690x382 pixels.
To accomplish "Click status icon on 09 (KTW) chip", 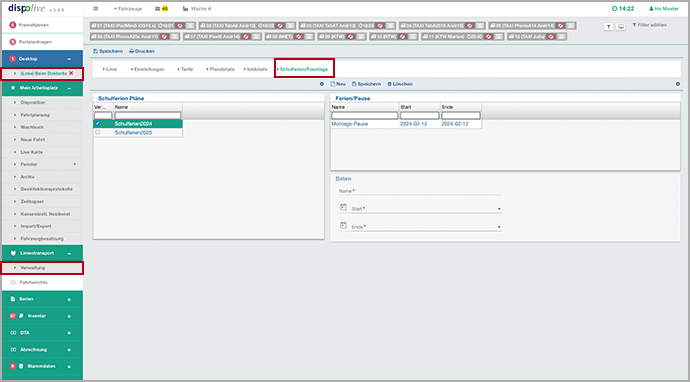I will click(x=350, y=37).
